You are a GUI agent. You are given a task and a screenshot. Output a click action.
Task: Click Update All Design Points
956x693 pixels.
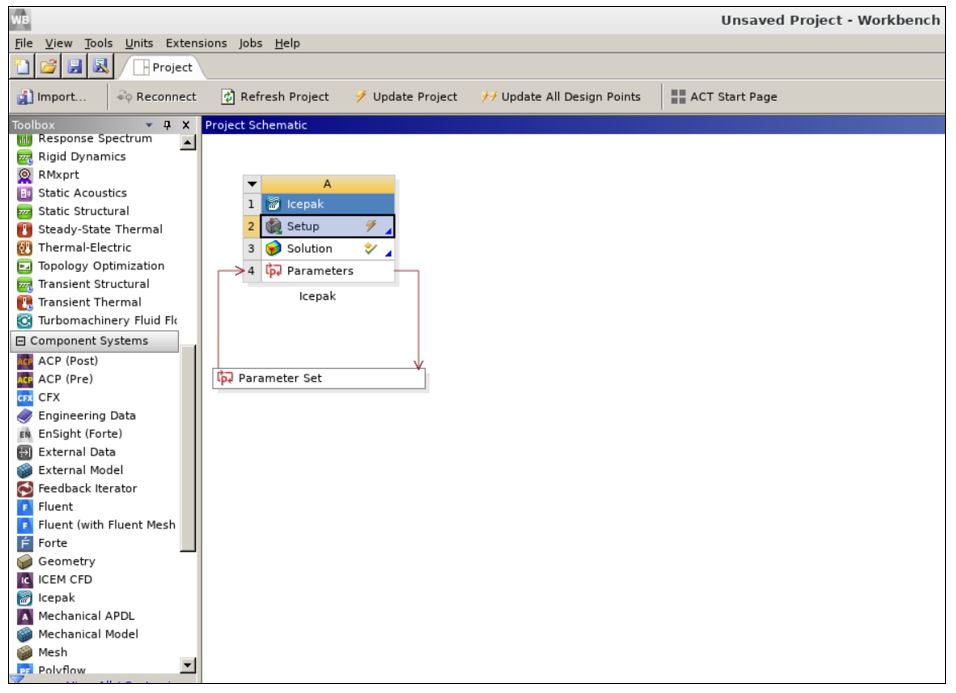(x=561, y=97)
